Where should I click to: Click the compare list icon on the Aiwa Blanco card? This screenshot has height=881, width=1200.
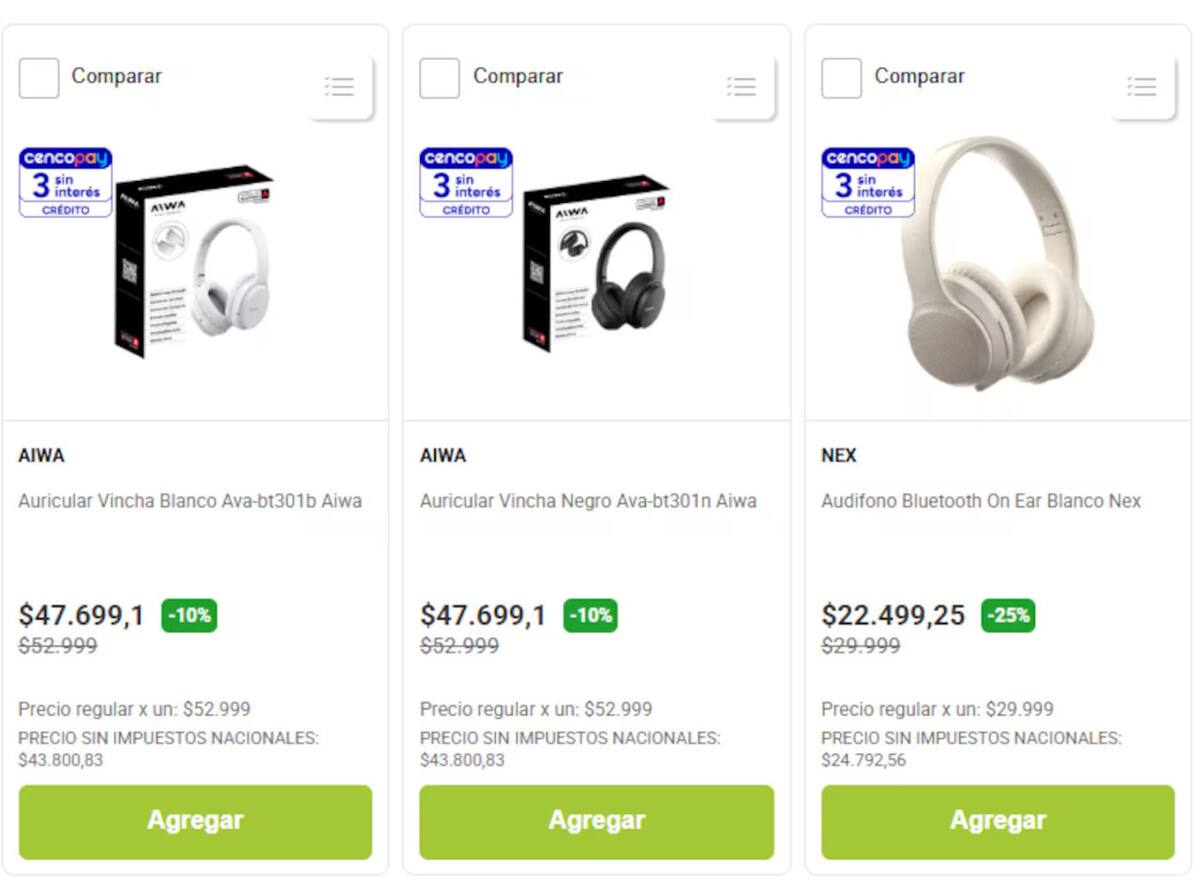tap(340, 87)
